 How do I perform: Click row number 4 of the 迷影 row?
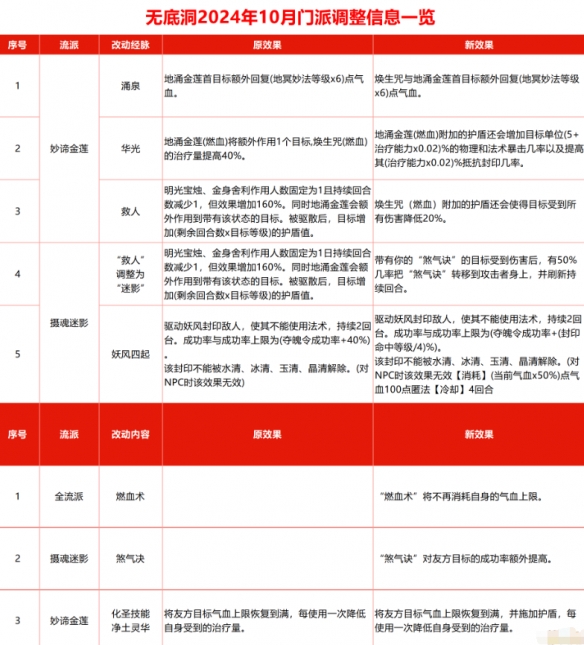[17, 274]
